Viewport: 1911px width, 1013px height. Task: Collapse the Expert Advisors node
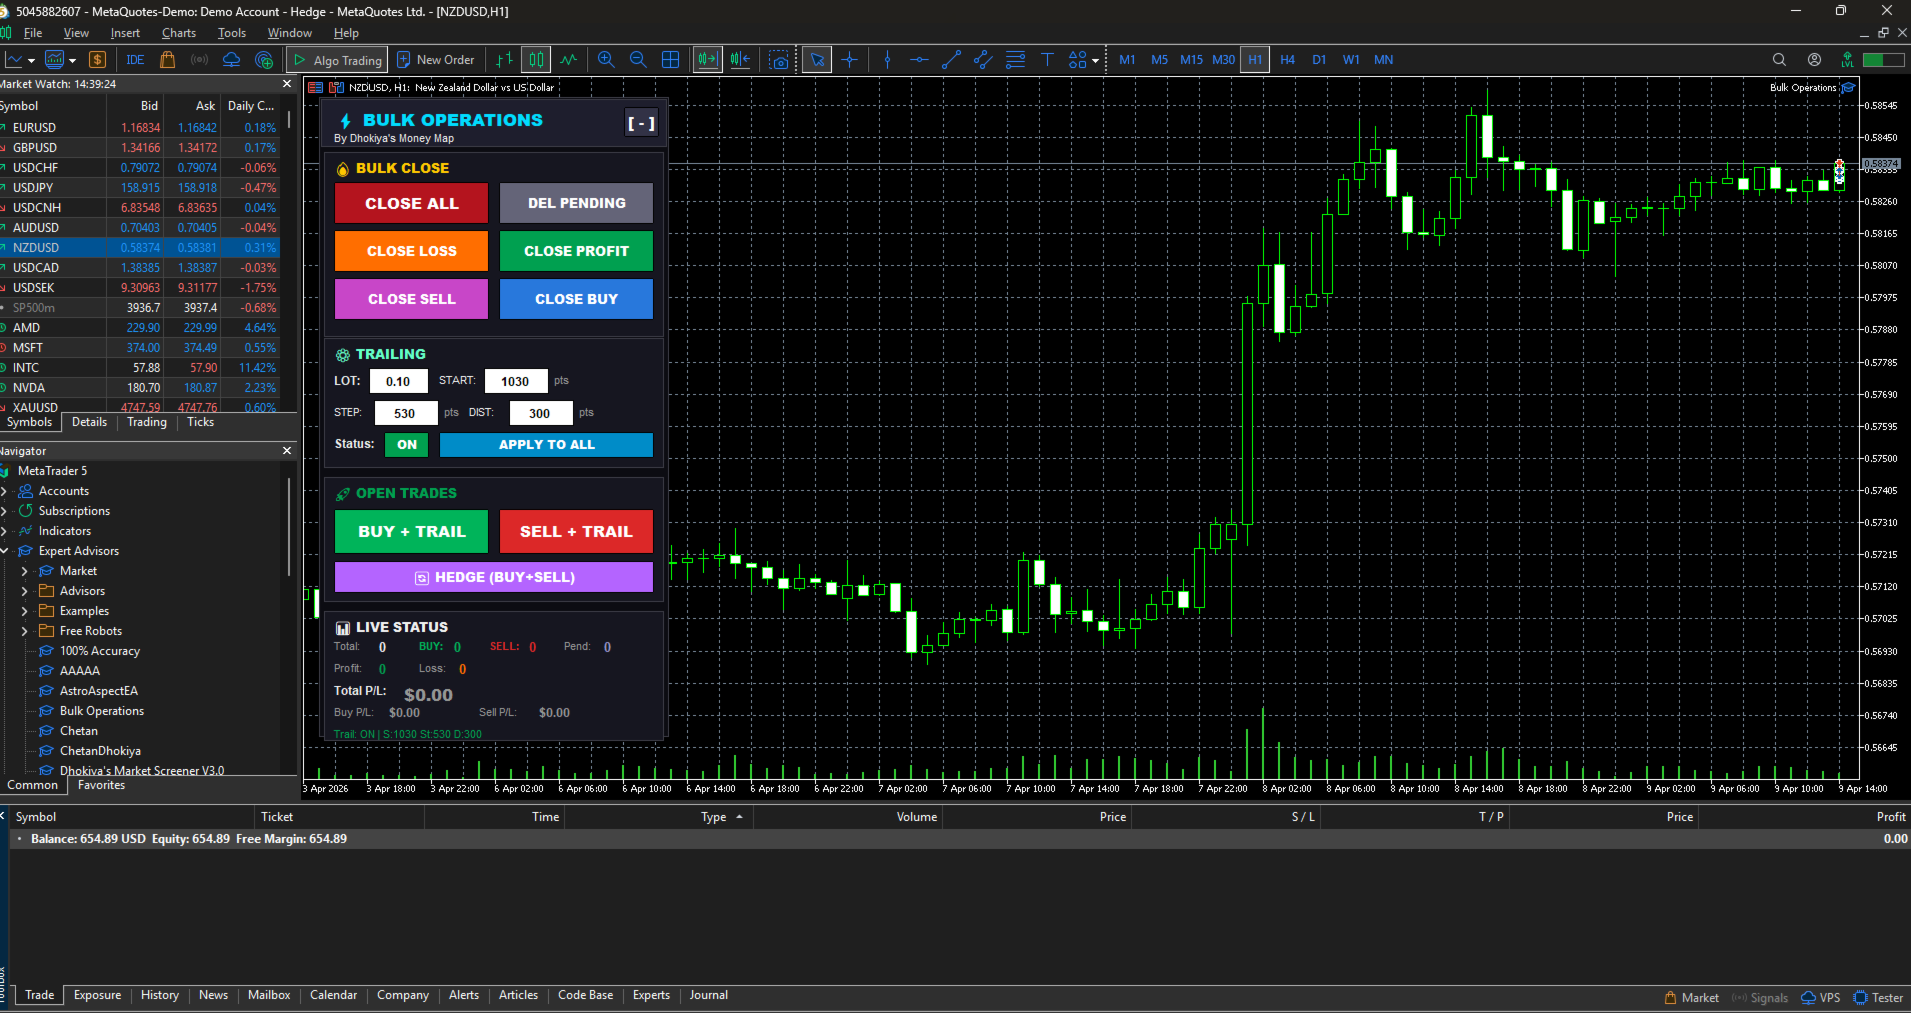[x=5, y=551]
